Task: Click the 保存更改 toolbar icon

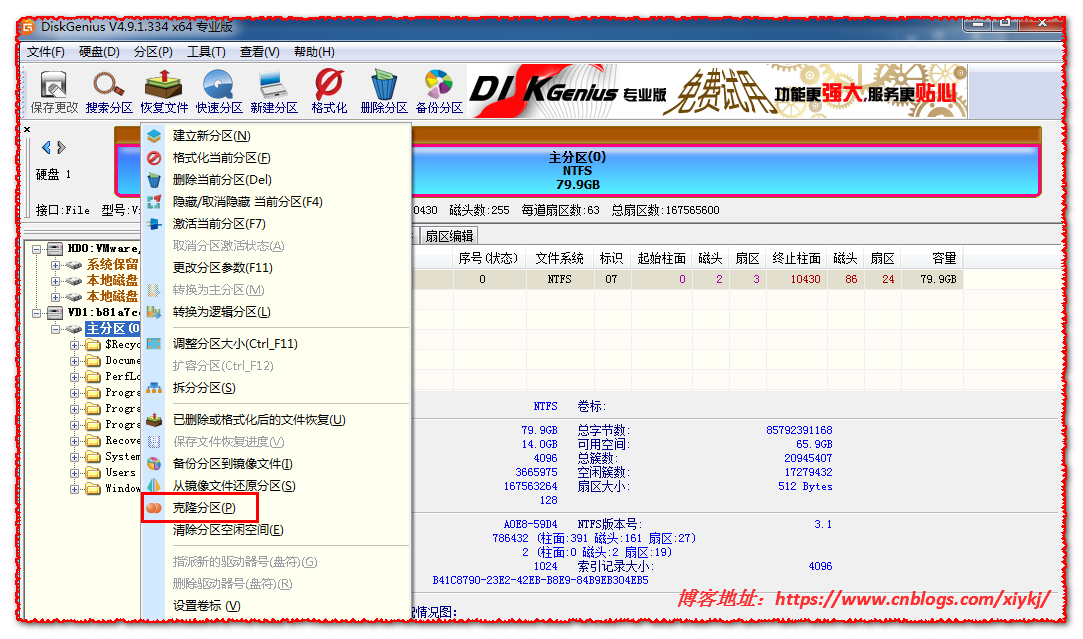Action: click(x=54, y=92)
